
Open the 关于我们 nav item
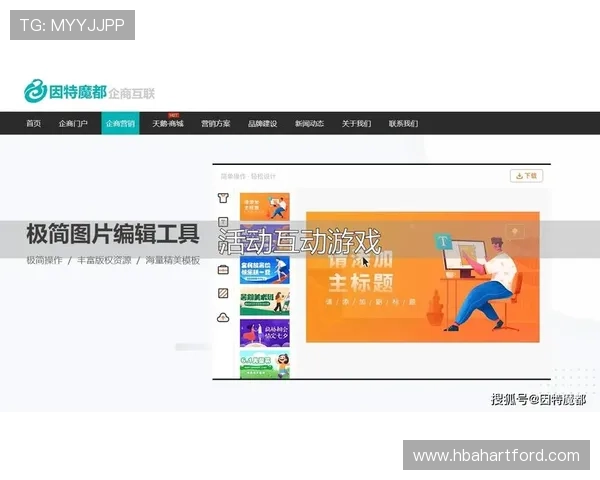pos(356,123)
